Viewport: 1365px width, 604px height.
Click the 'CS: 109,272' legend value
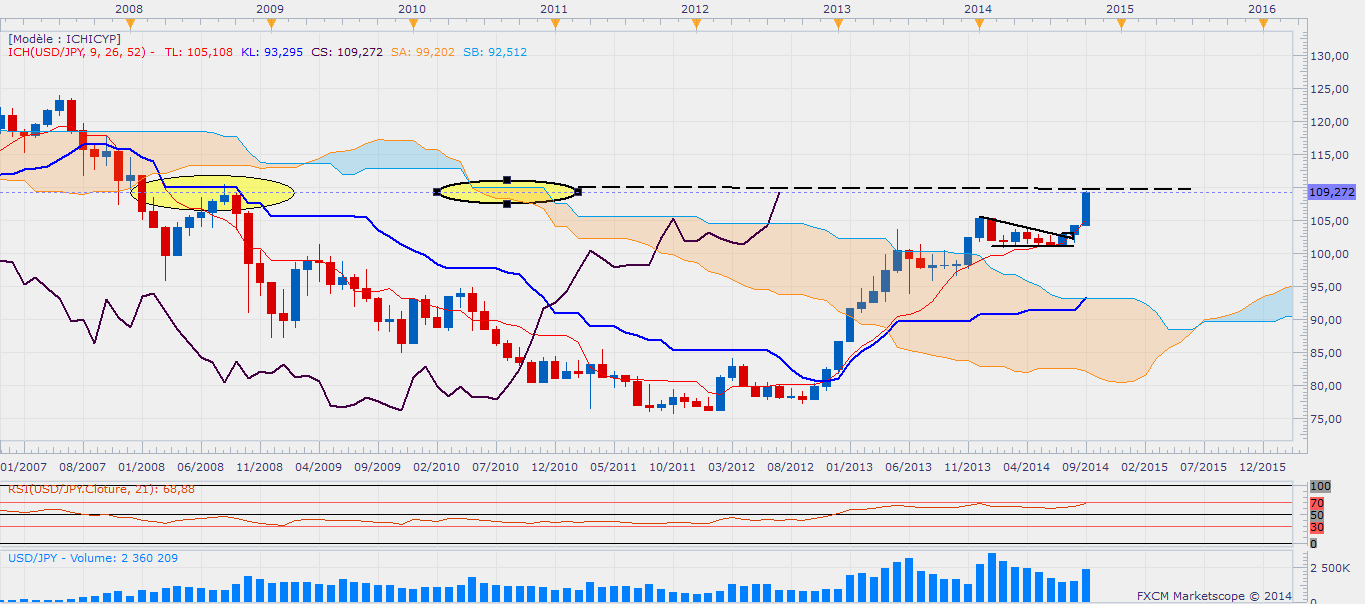[x=346, y=52]
